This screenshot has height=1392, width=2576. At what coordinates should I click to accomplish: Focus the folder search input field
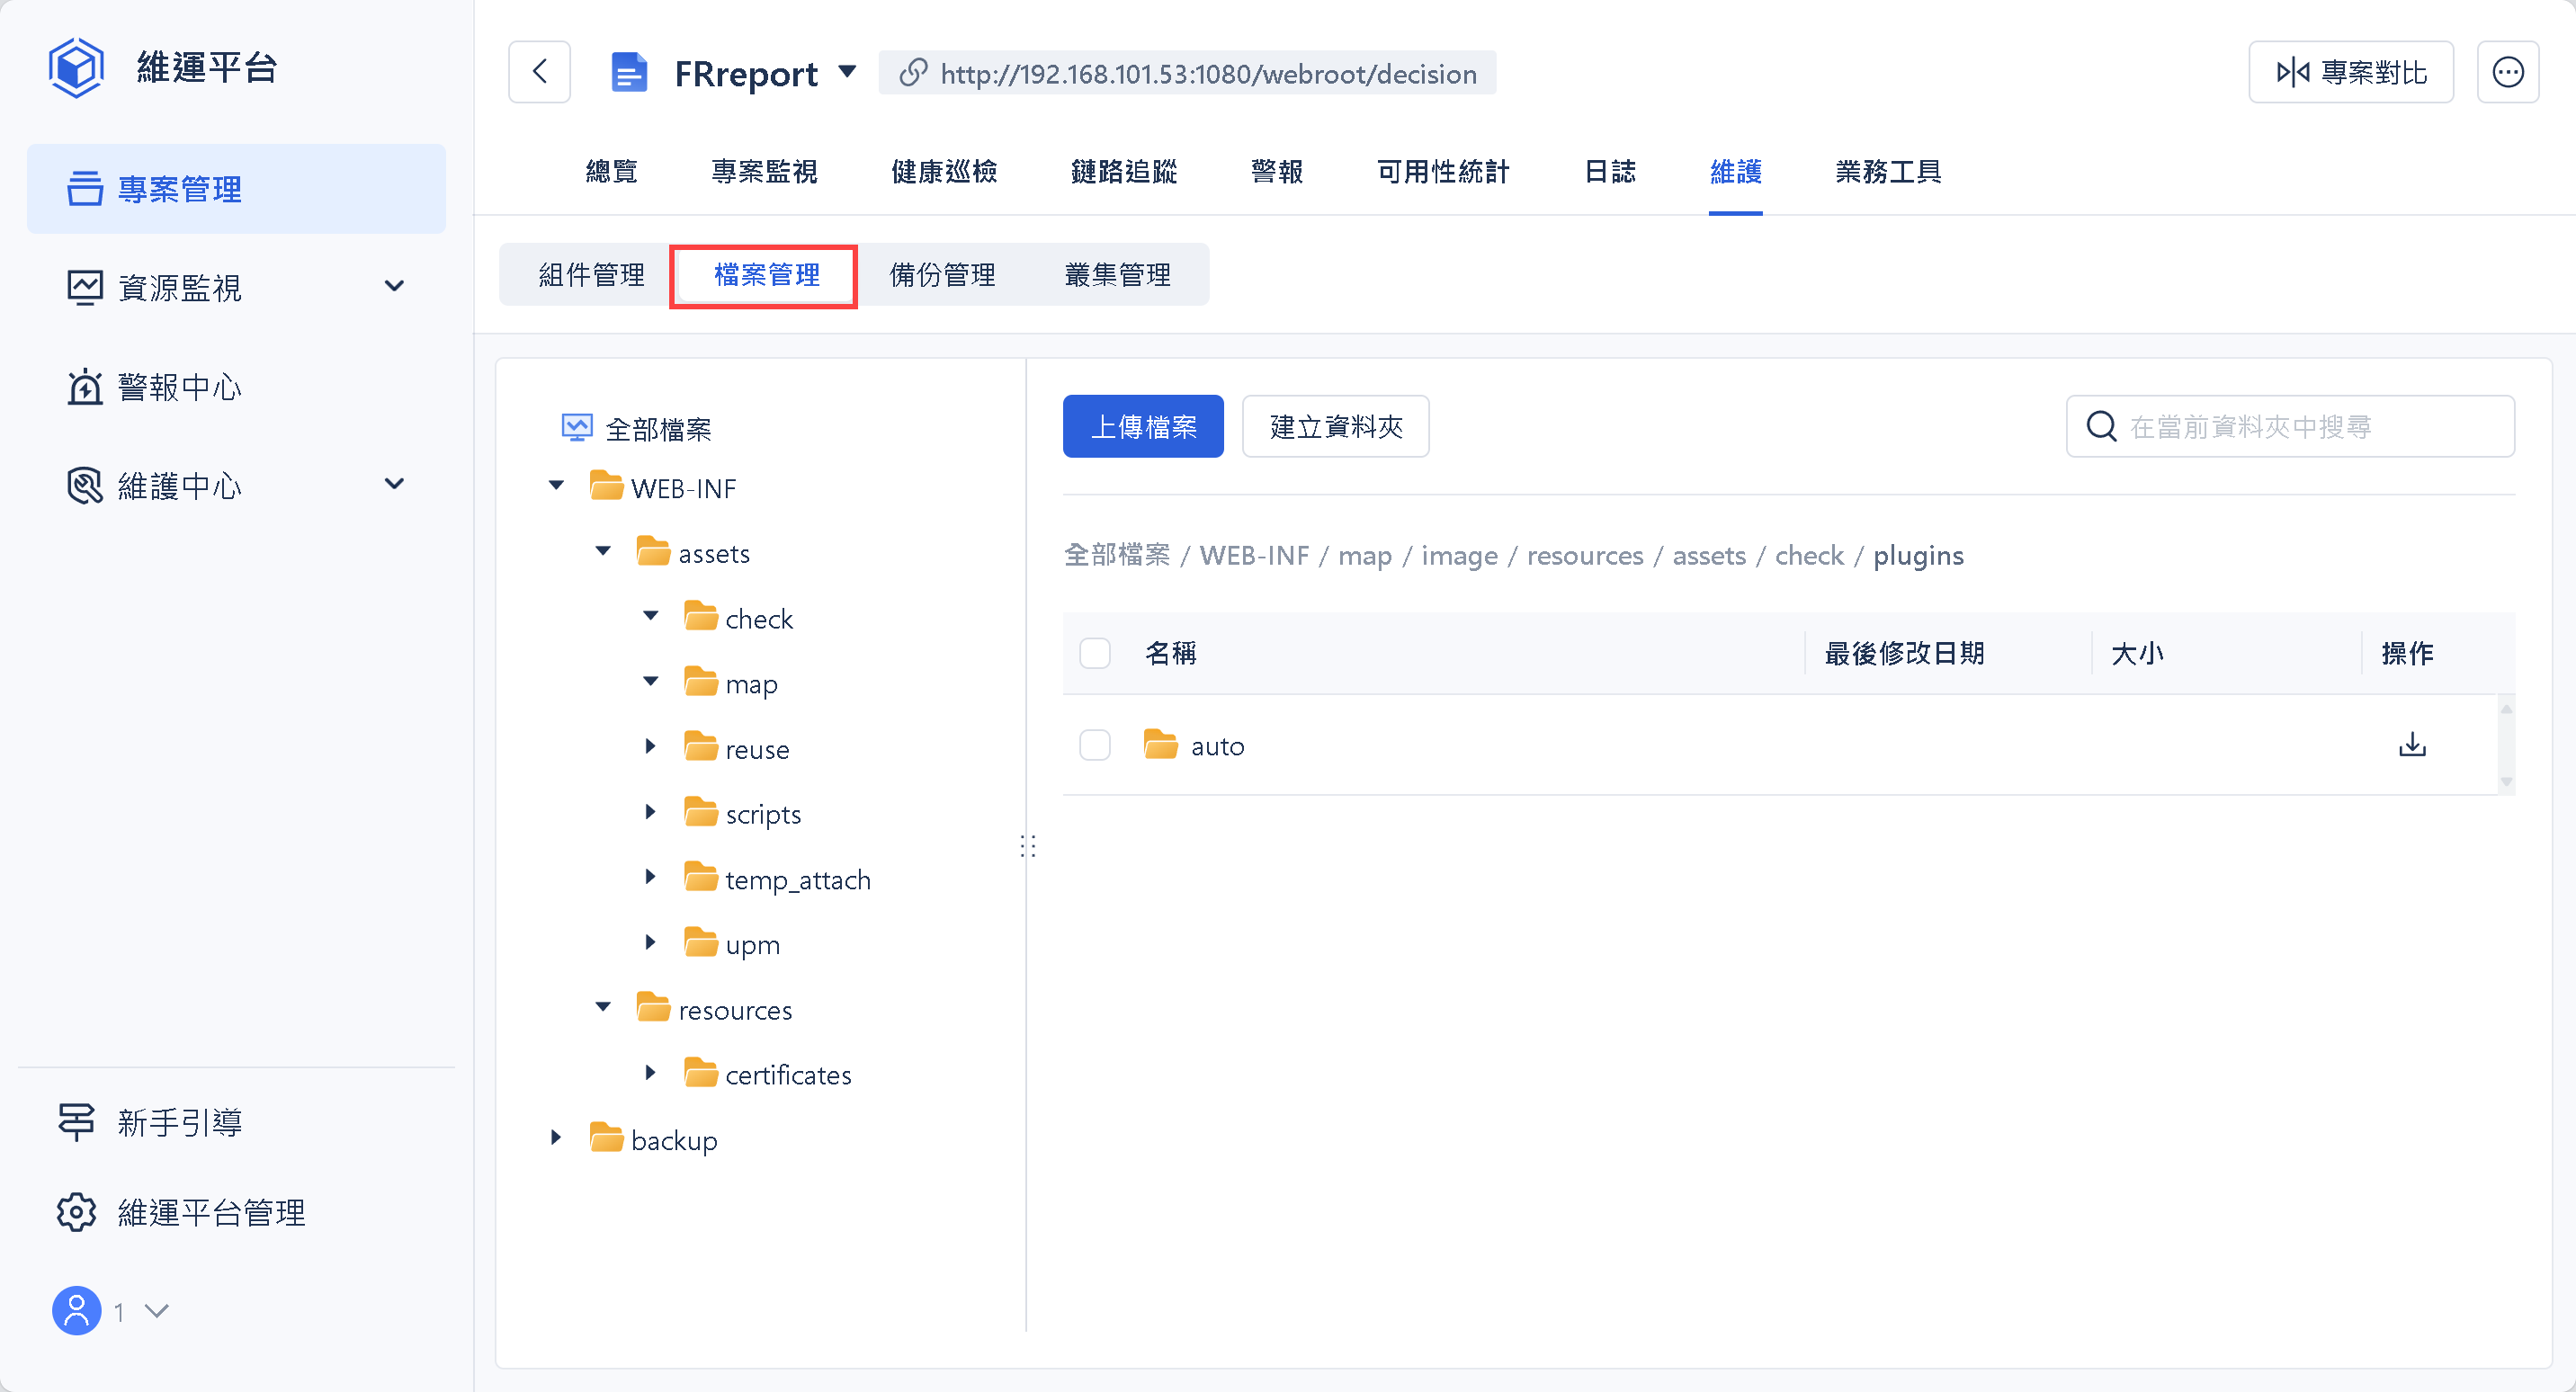2310,427
